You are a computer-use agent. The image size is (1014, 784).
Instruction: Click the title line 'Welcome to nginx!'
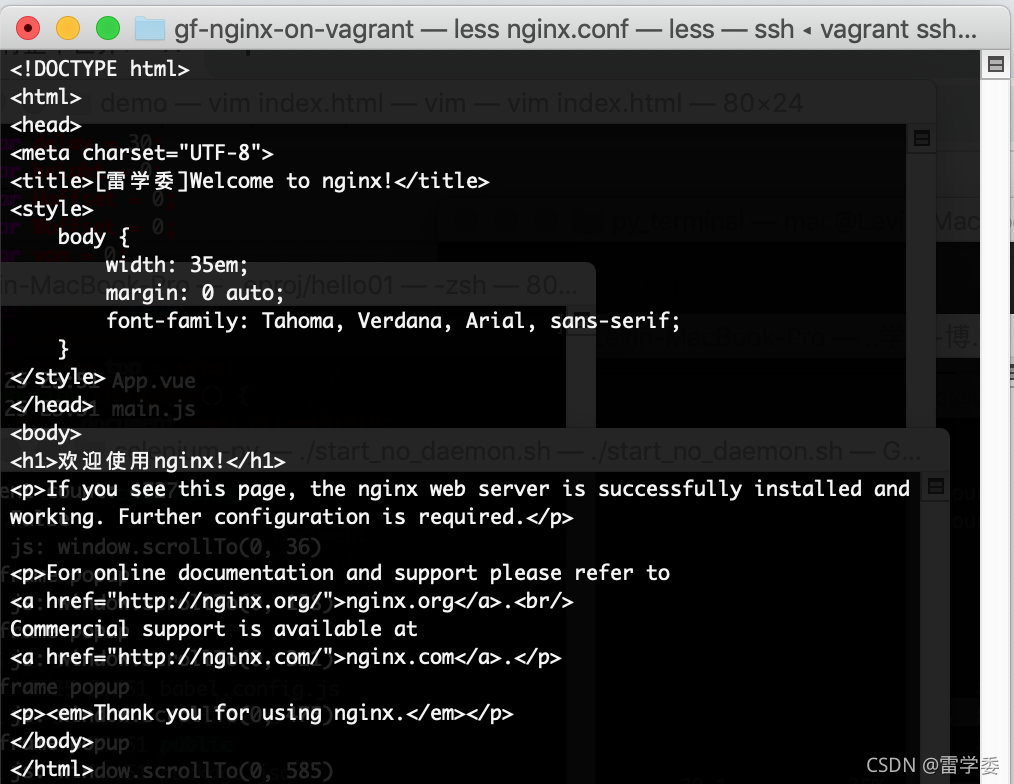[x=250, y=181]
